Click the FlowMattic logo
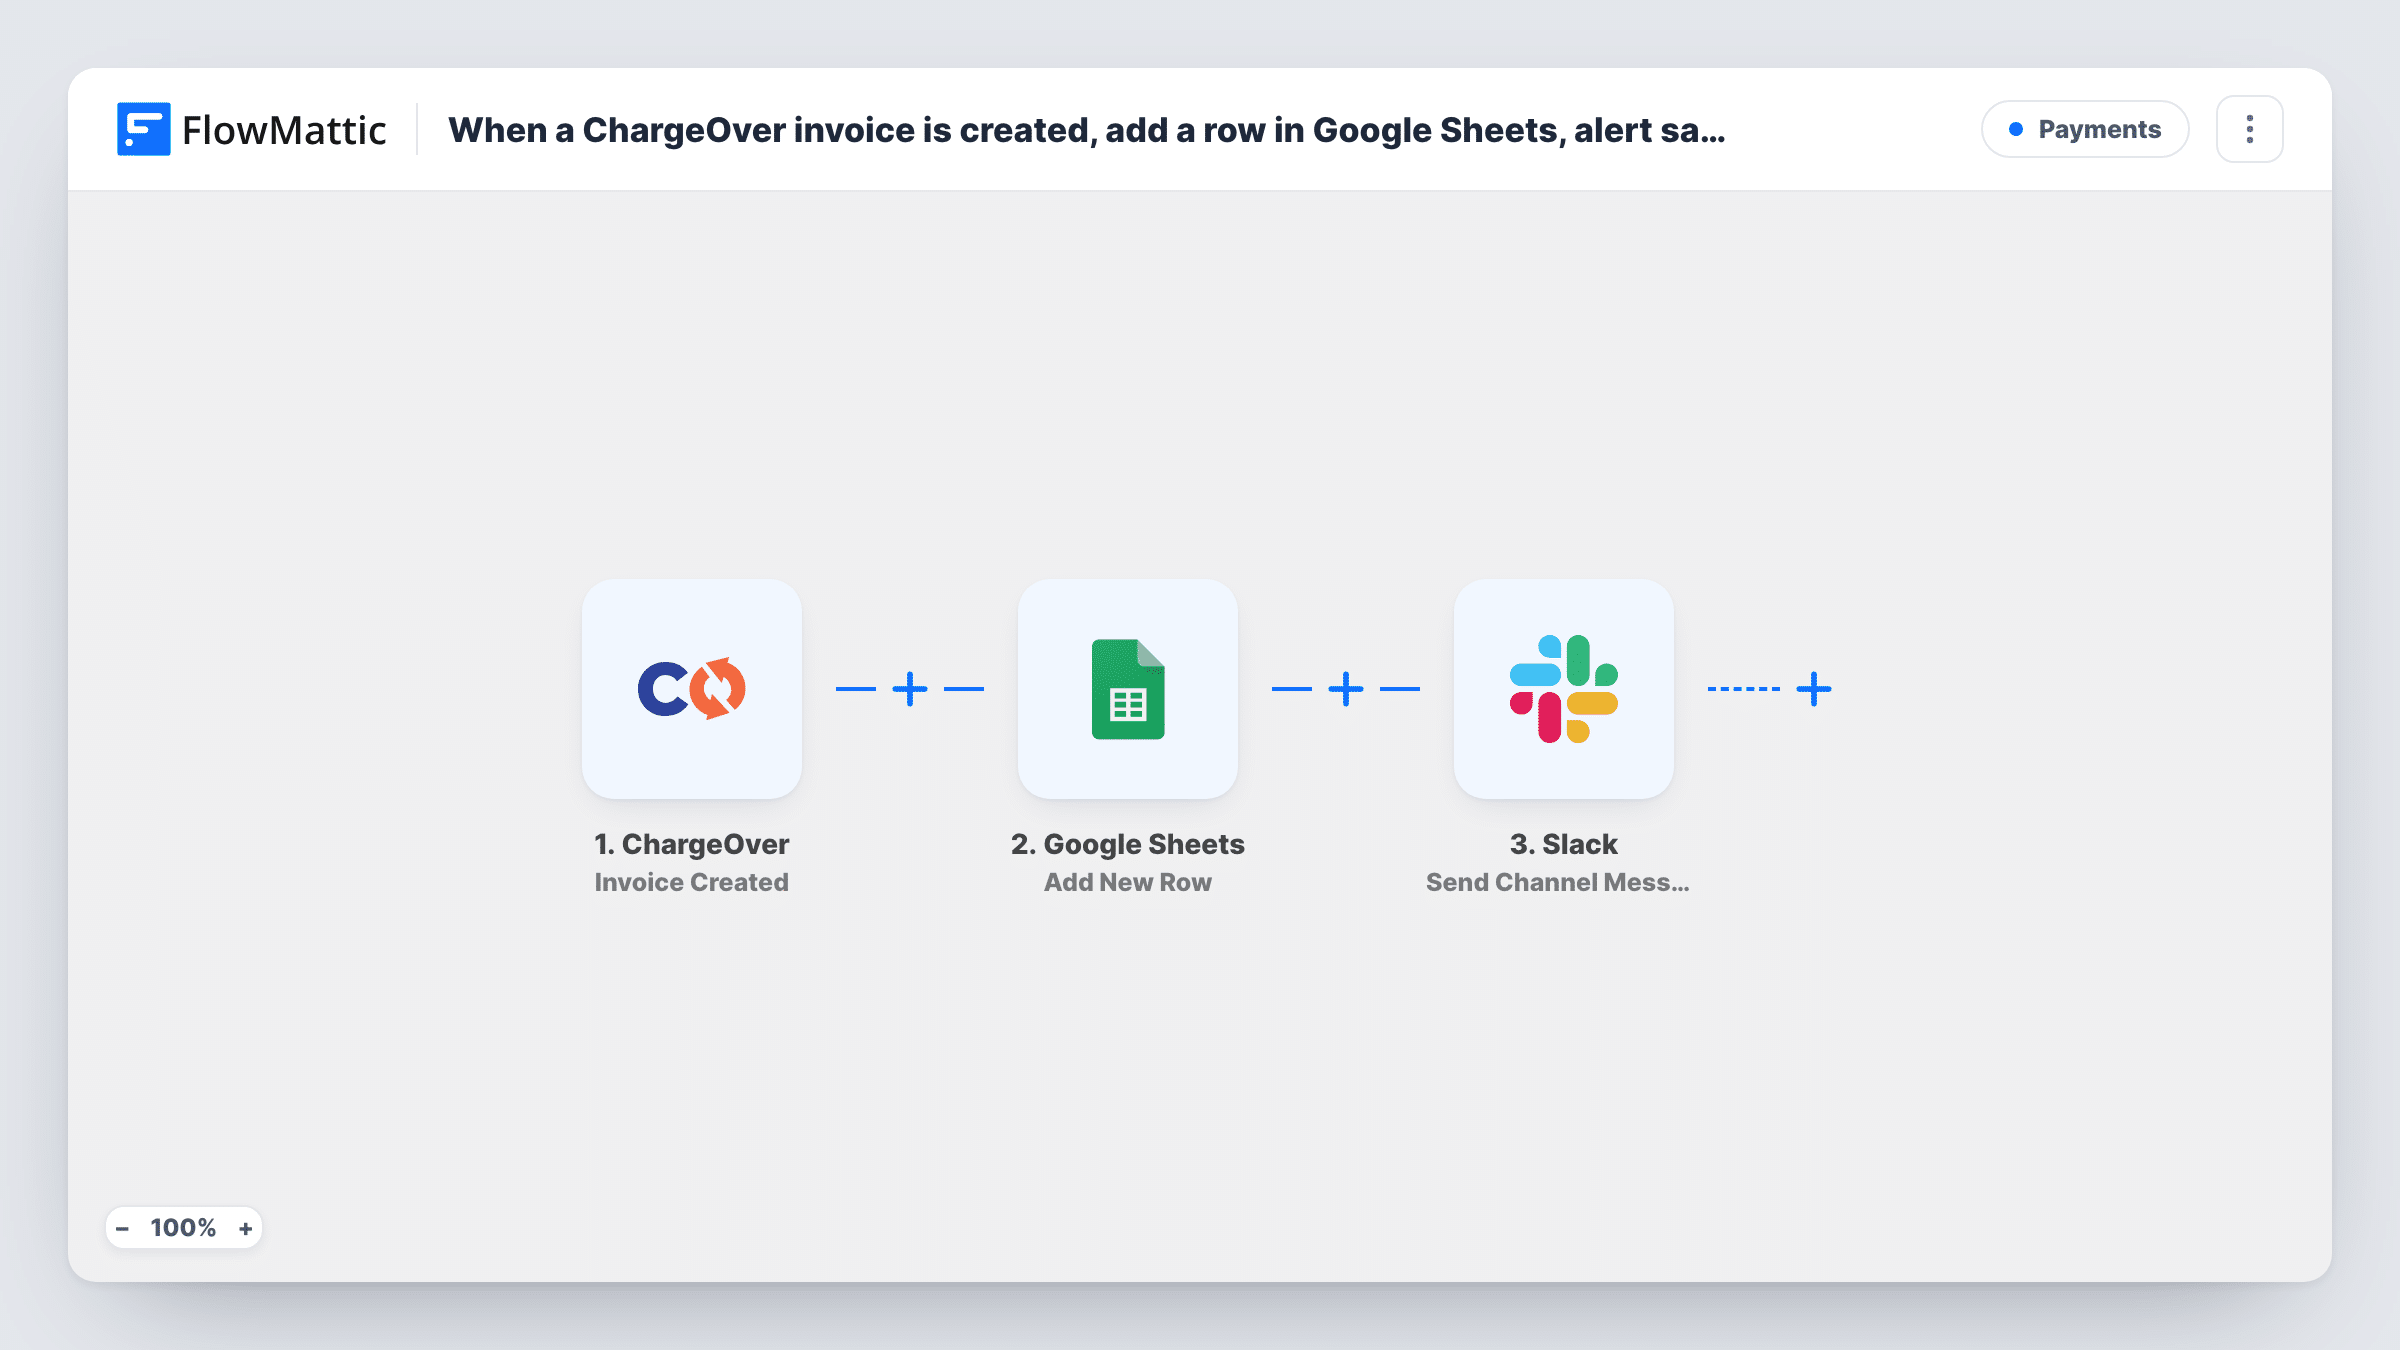Viewport: 2400px width, 1350px height. click(252, 130)
